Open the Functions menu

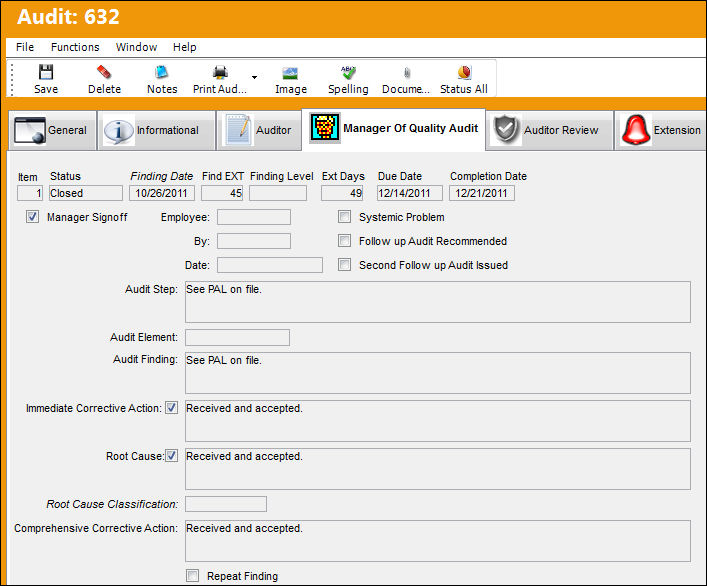75,47
